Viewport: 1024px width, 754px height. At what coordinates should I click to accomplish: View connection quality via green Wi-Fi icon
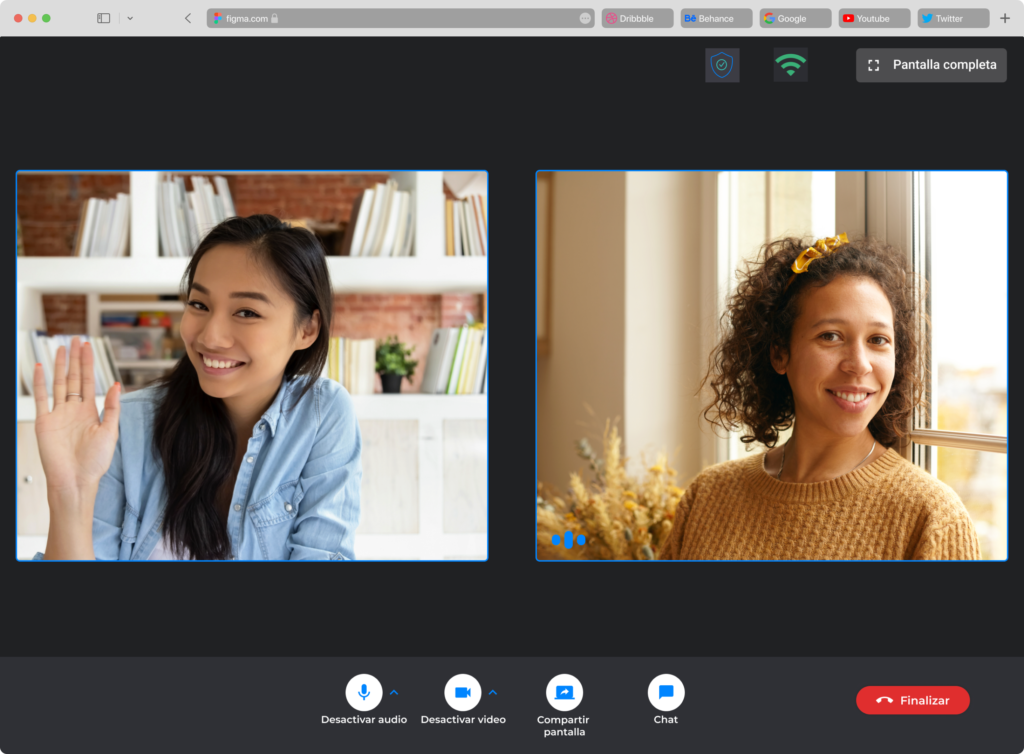[x=791, y=65]
